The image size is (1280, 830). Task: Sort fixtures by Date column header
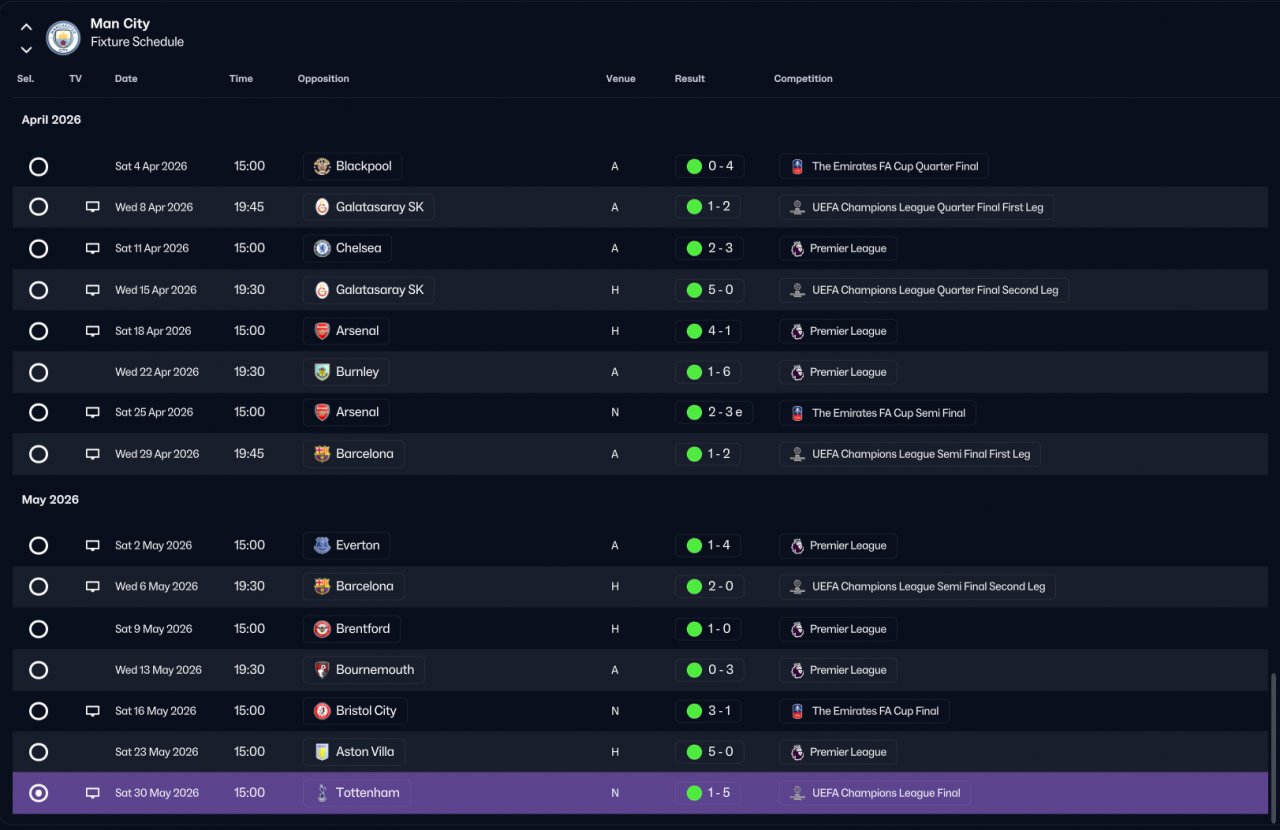126,79
